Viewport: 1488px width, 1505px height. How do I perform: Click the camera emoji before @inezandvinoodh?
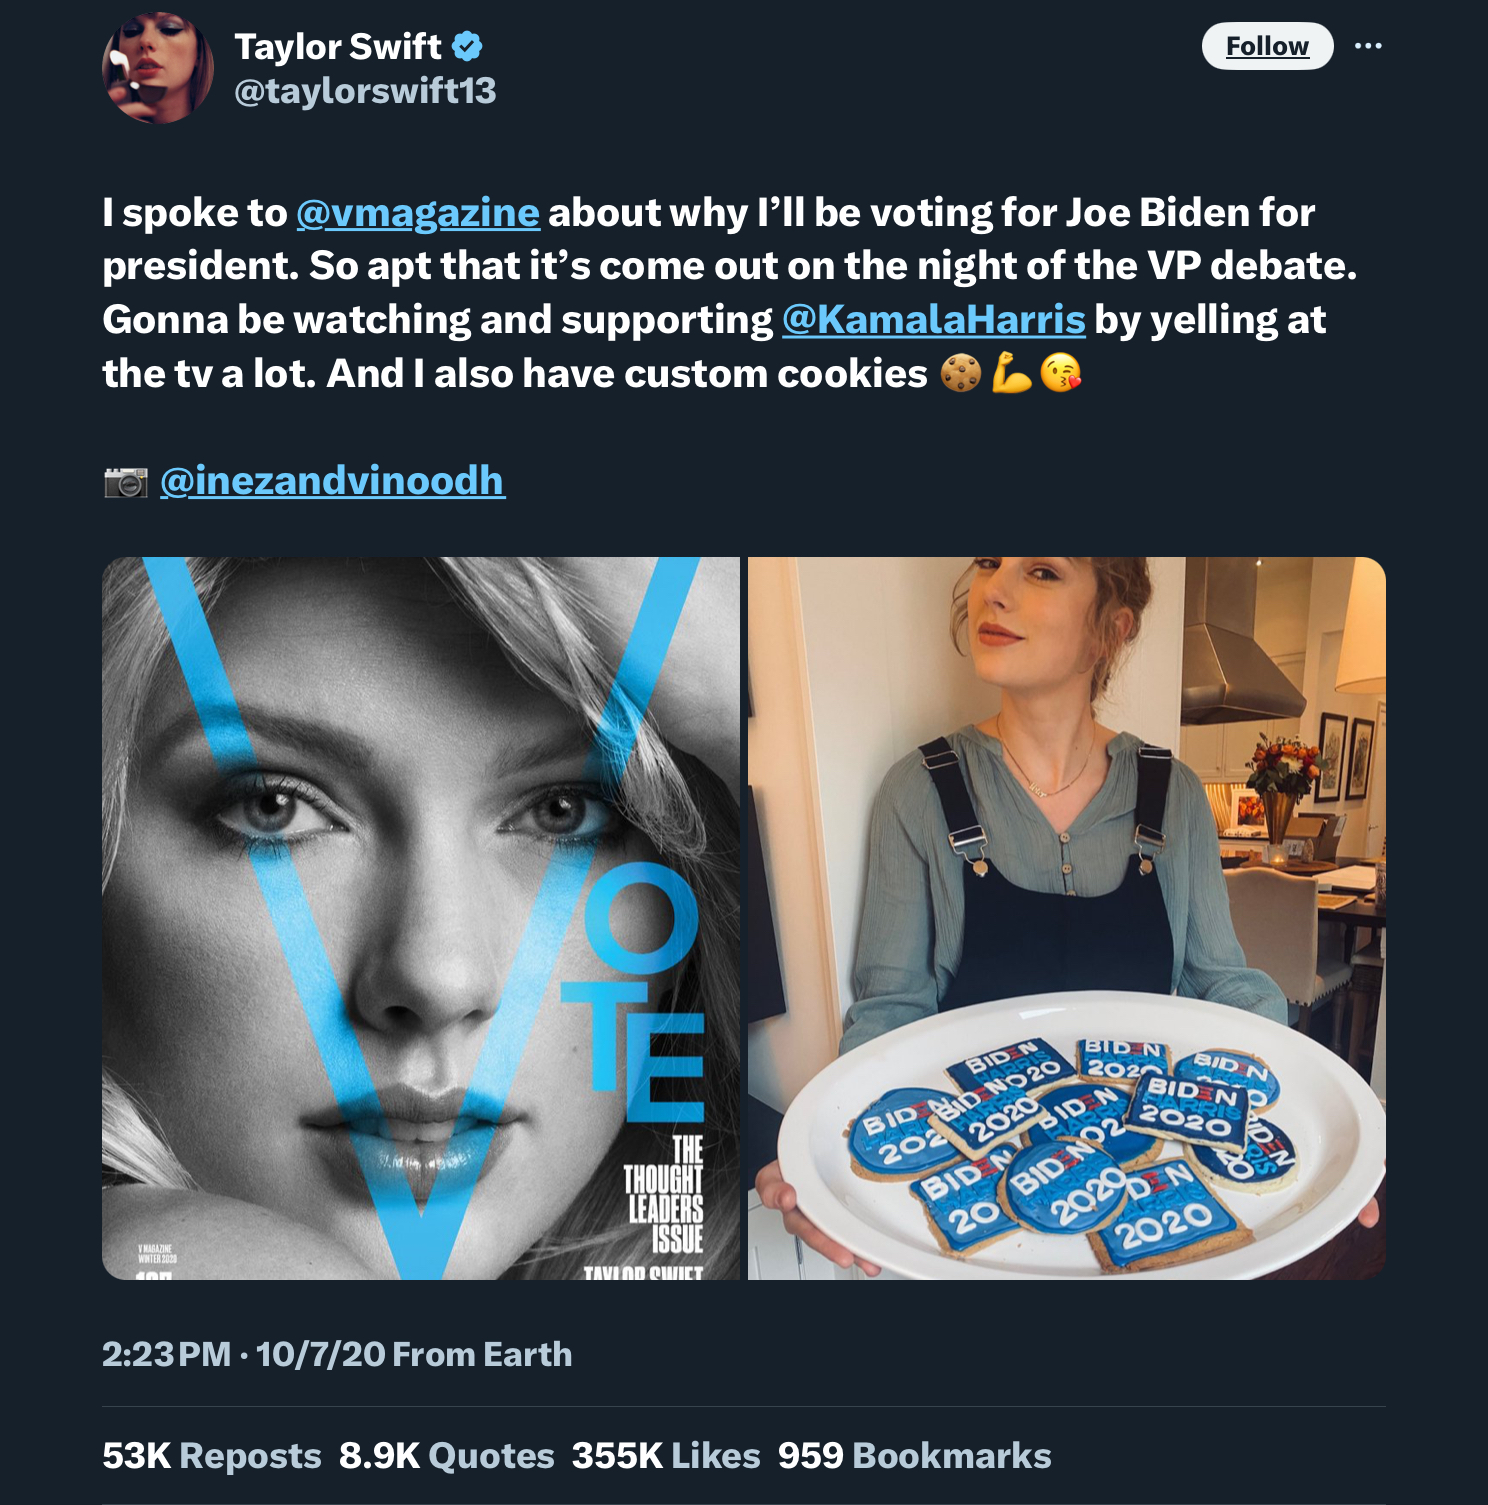[x=126, y=482]
